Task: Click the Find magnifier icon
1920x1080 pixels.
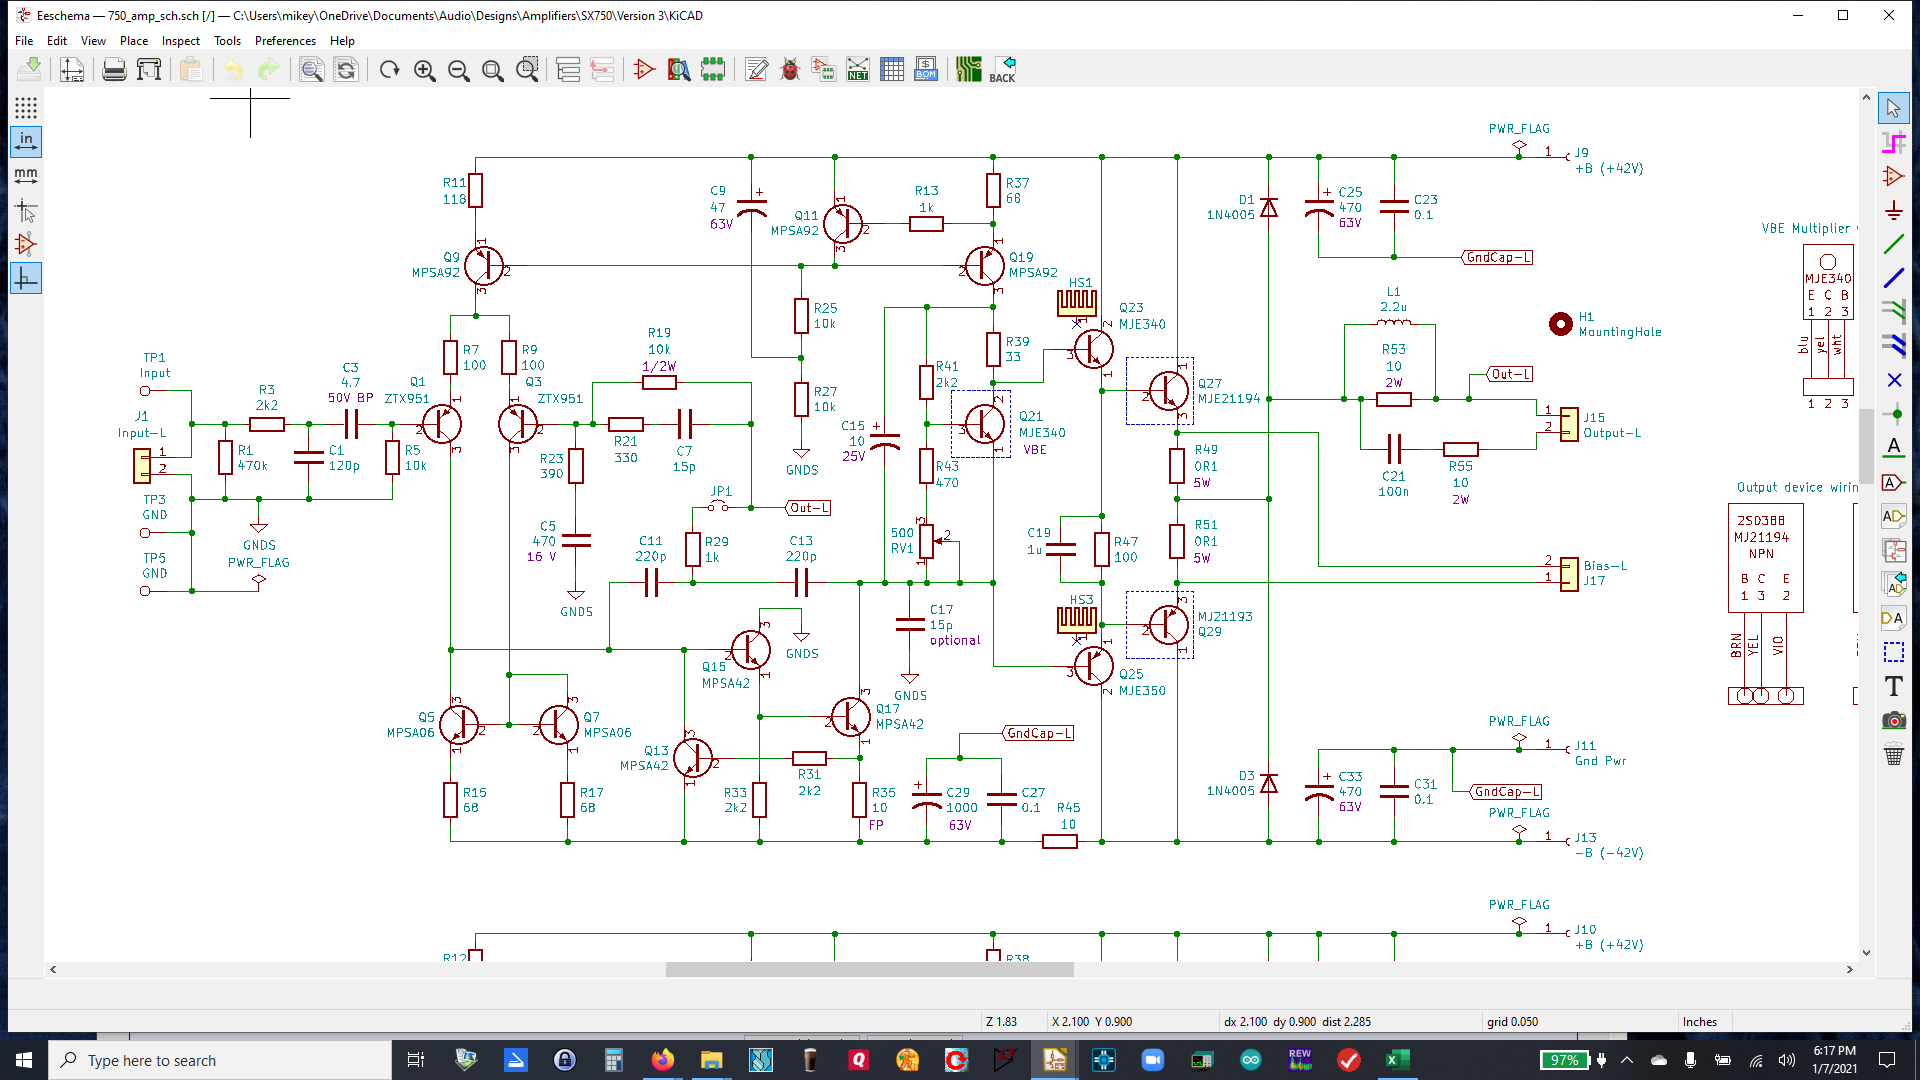Action: [x=312, y=69]
